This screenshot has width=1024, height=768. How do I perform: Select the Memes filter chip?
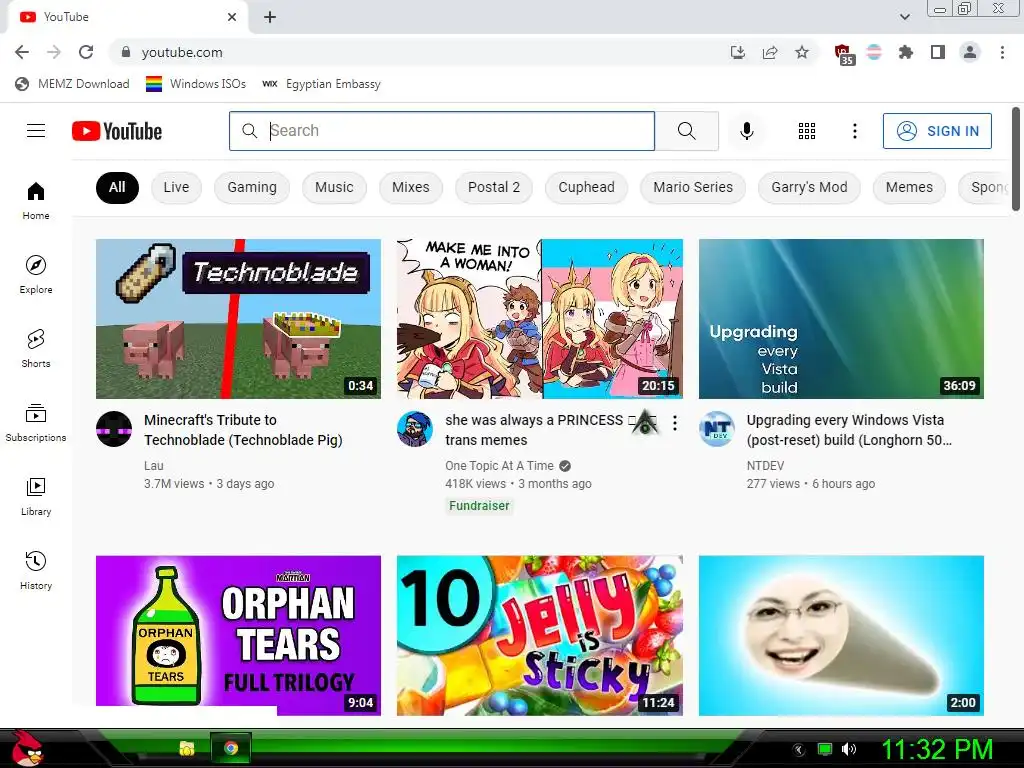tap(909, 187)
